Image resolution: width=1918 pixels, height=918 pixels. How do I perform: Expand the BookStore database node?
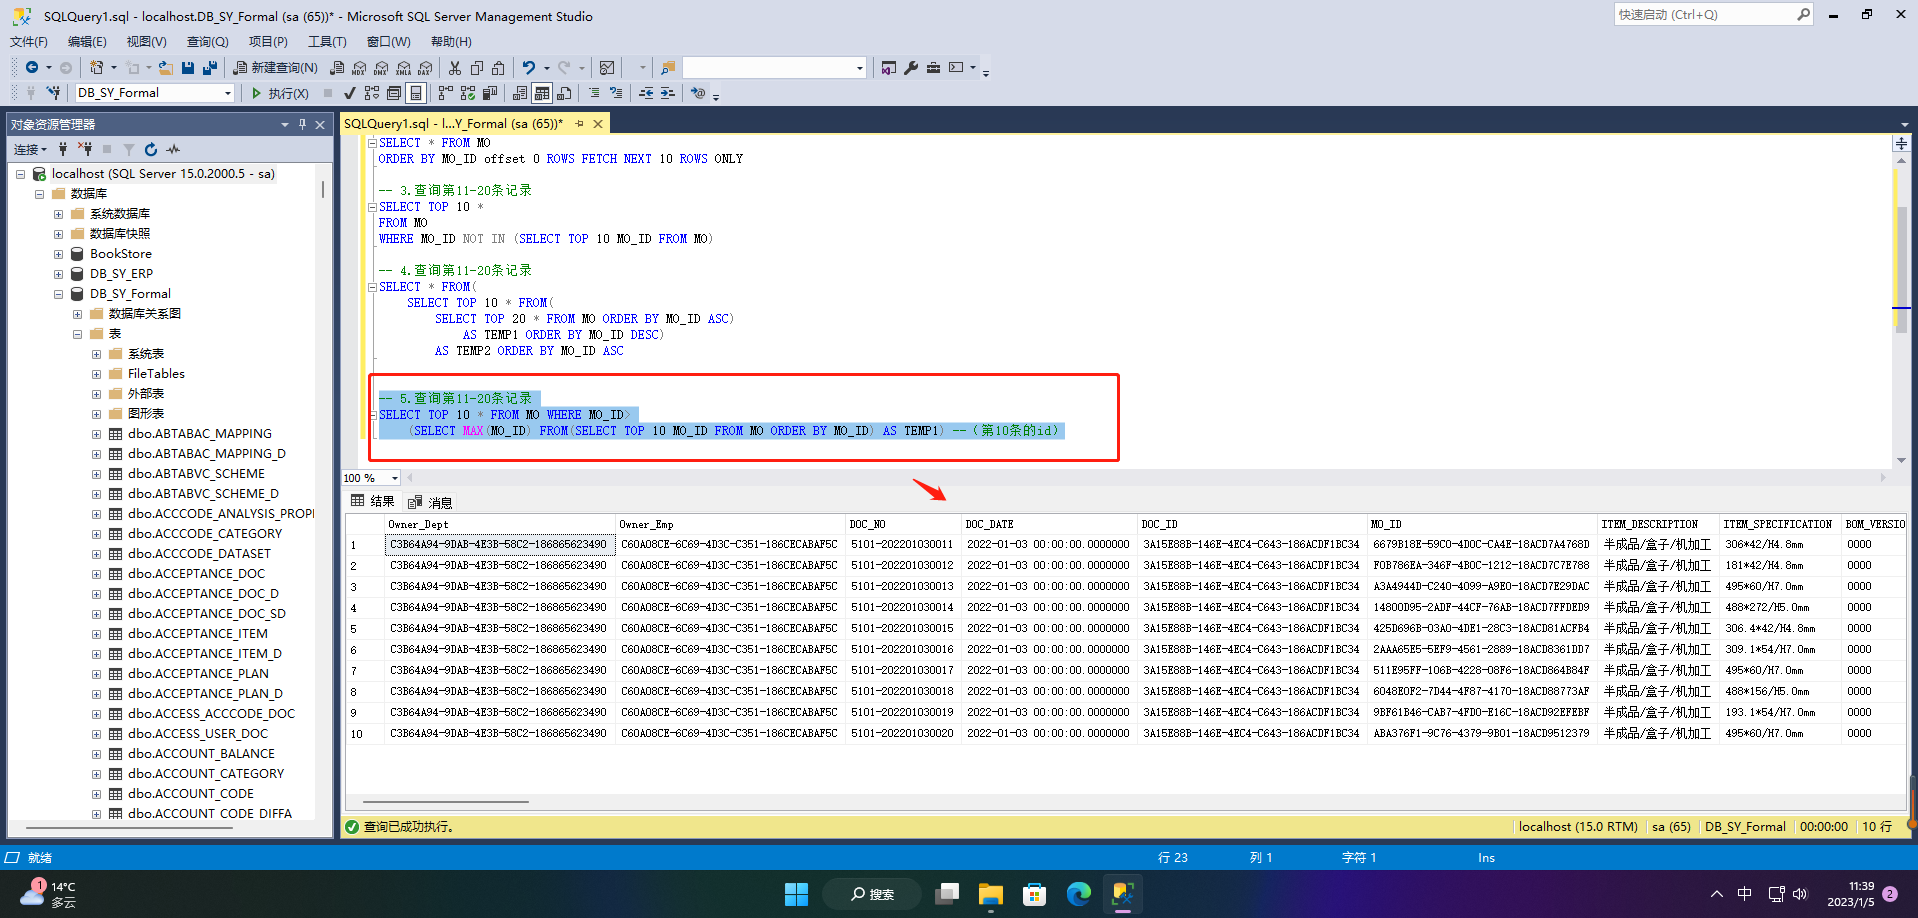pos(58,254)
